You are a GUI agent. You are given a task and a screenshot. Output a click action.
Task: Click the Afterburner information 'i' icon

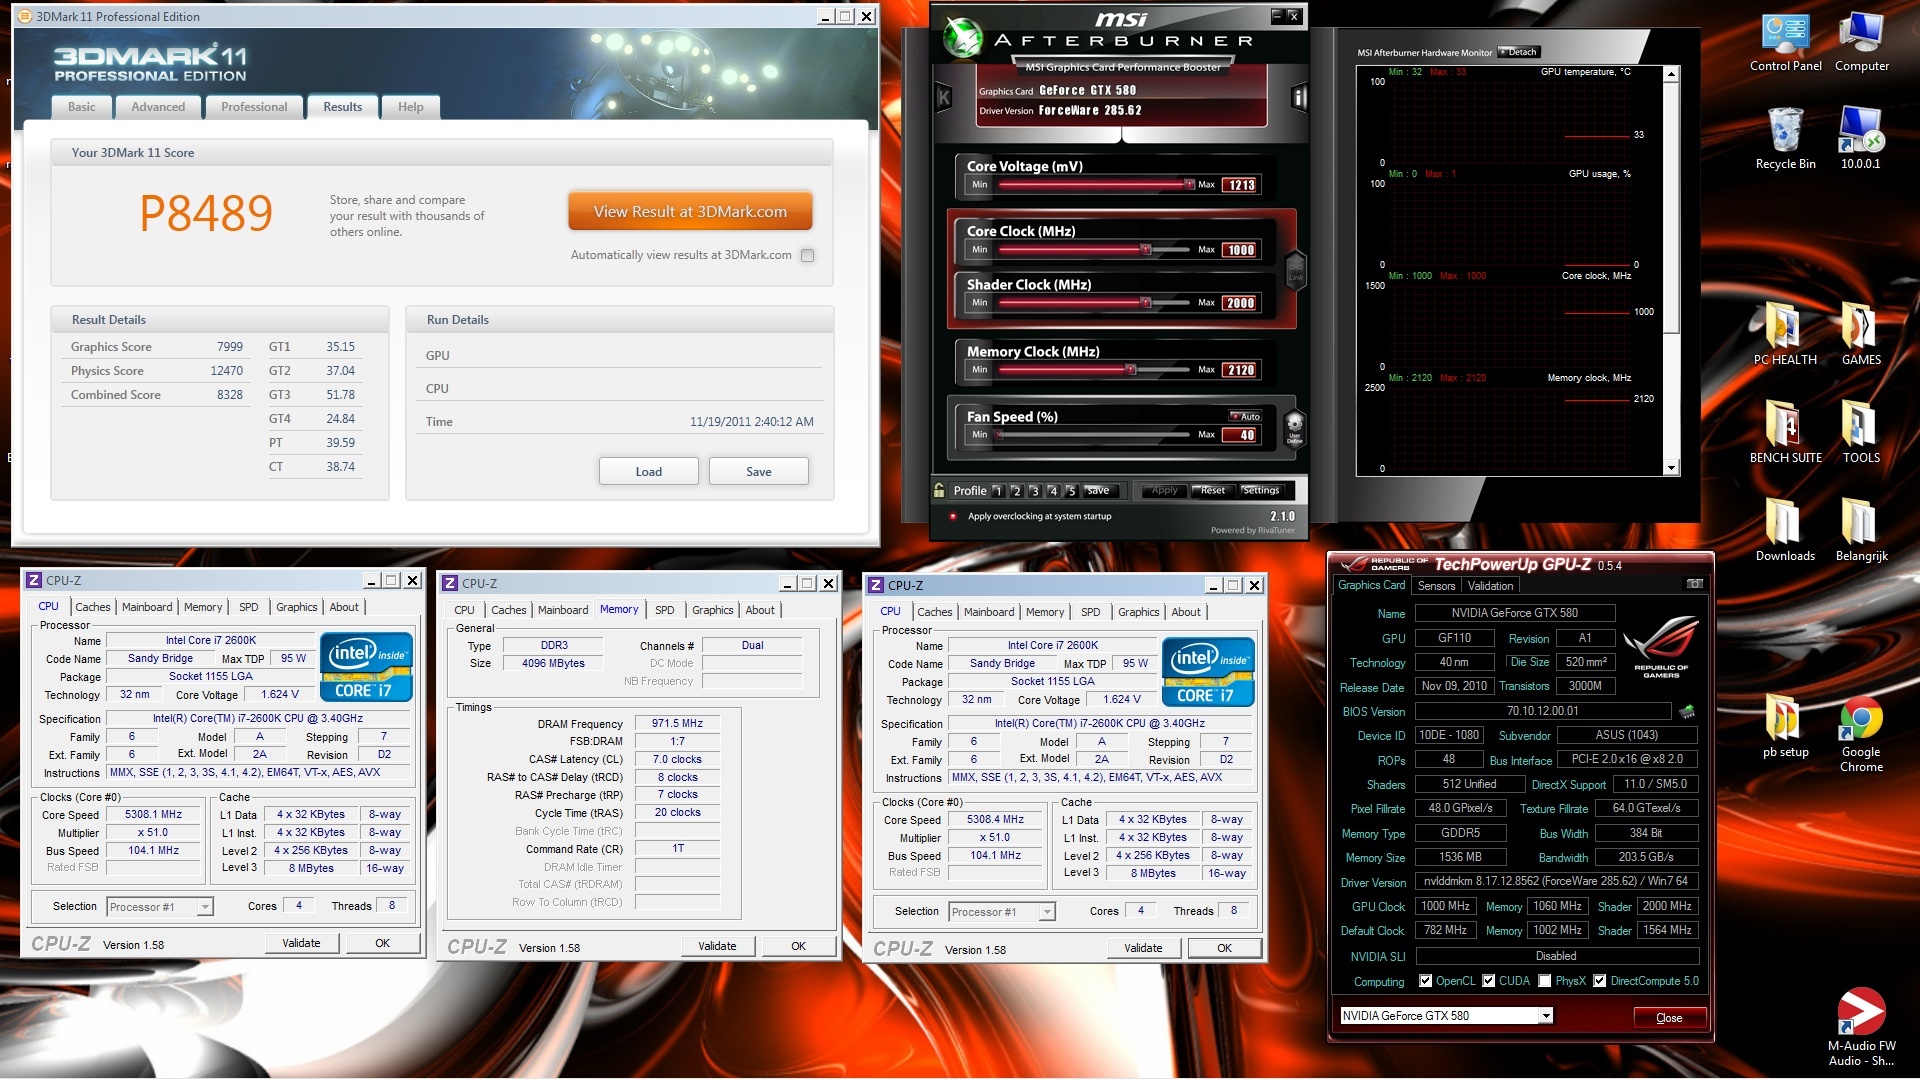click(x=1299, y=97)
